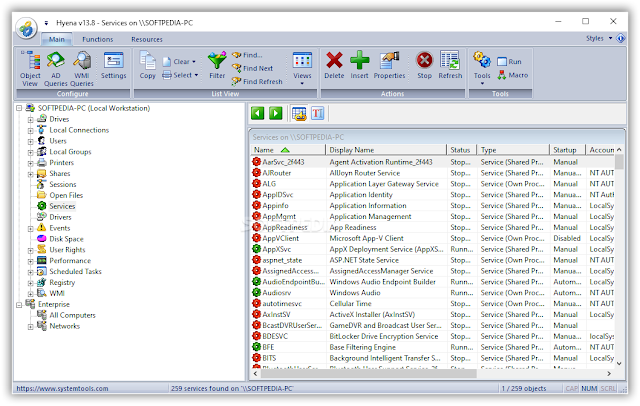Select the AJRouter service row

coord(432,173)
